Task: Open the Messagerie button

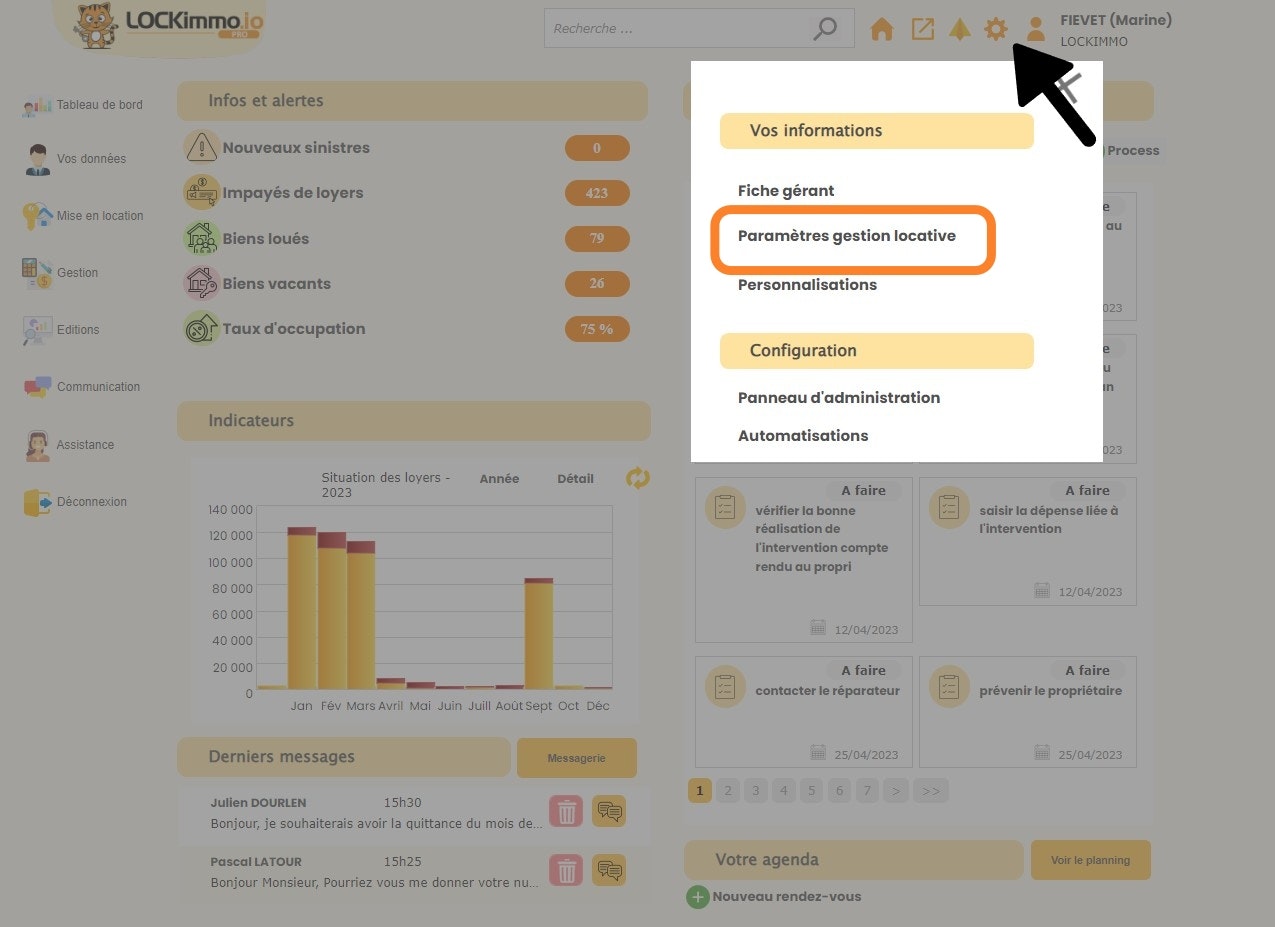Action: 576,758
